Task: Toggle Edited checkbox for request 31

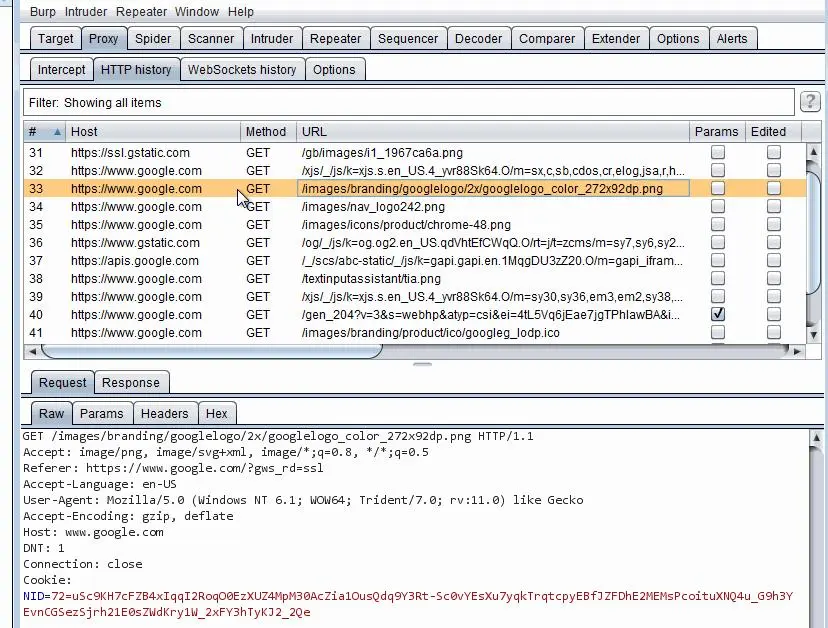Action: pos(774,153)
